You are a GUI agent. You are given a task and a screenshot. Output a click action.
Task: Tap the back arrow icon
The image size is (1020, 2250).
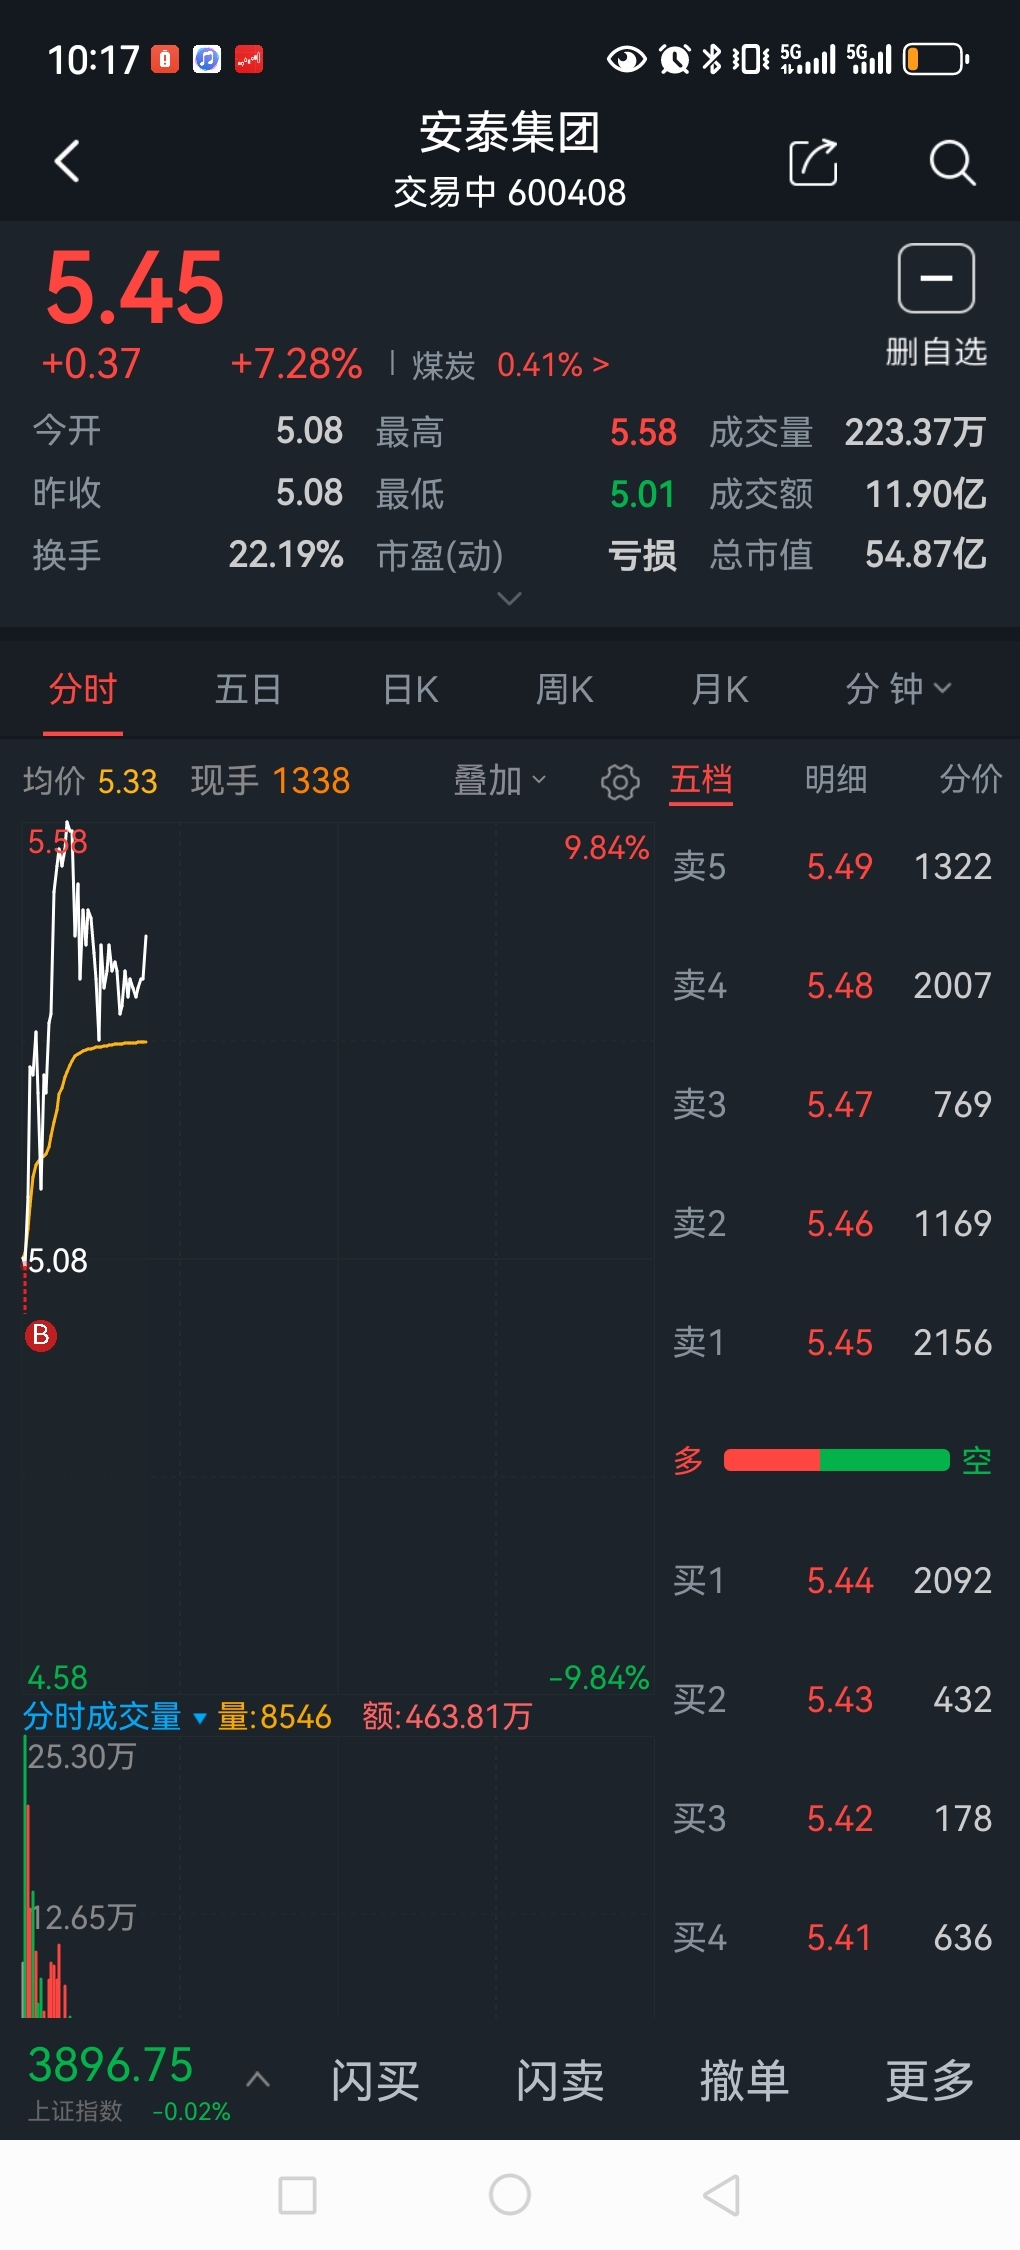[x=67, y=161]
